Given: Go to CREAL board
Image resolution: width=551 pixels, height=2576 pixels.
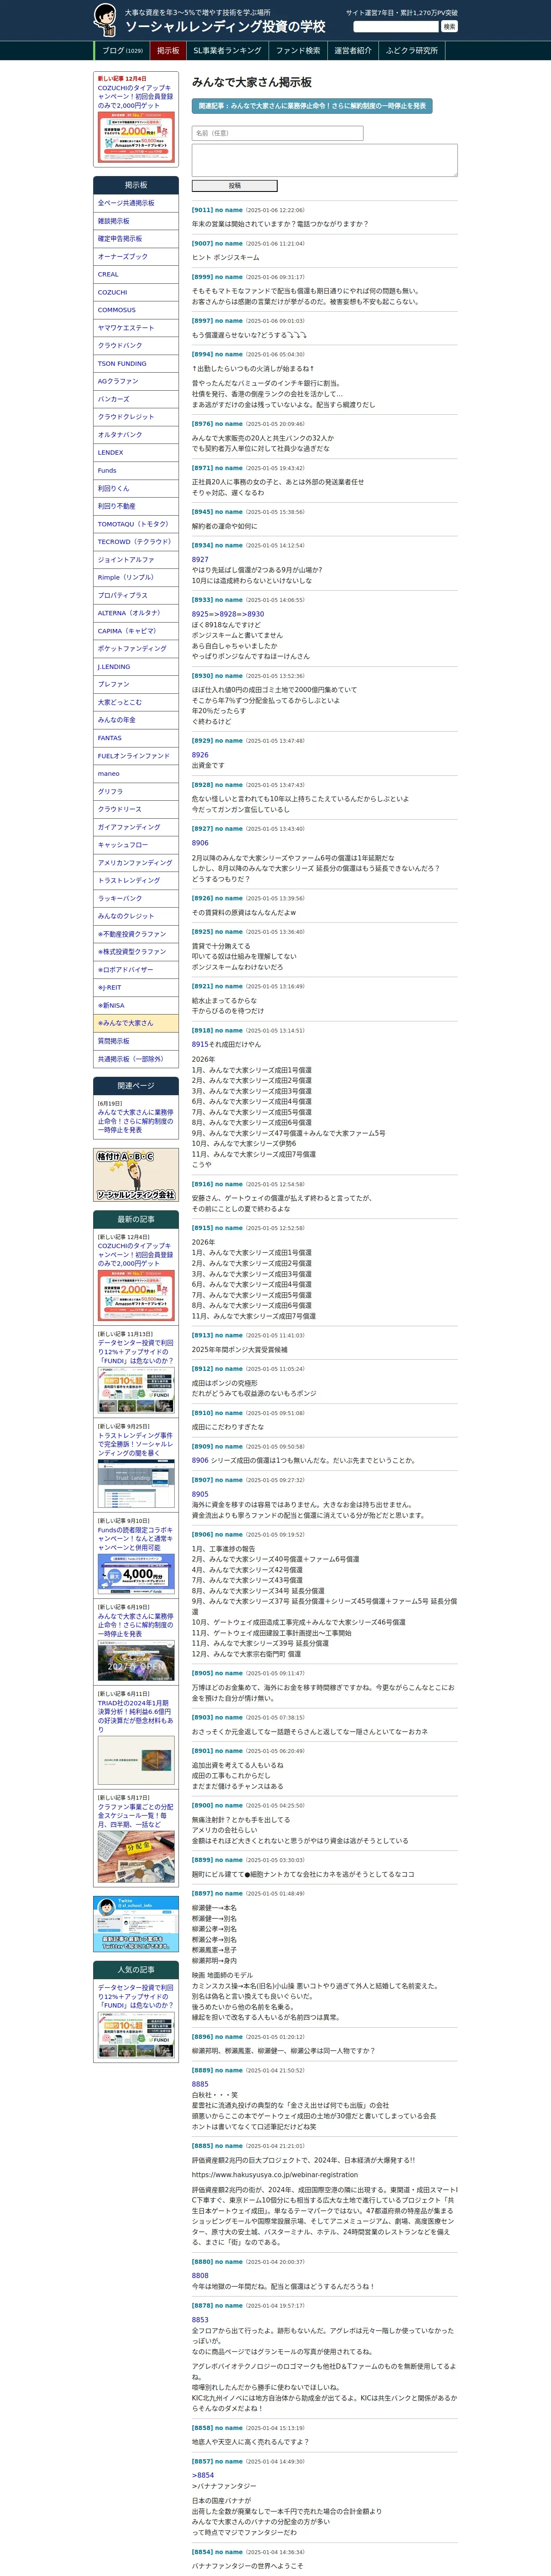Looking at the screenshot, I should point(136,274).
